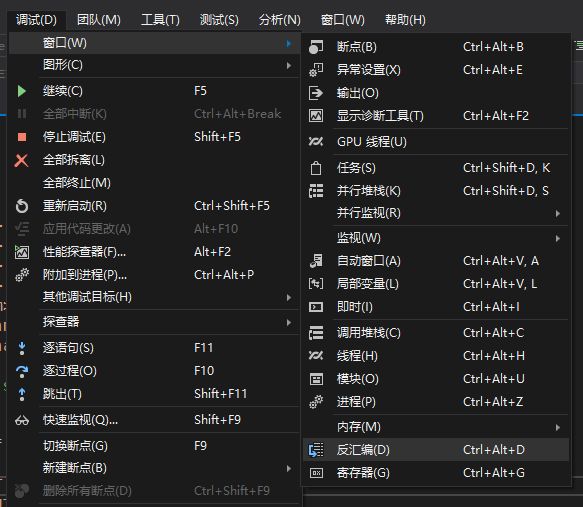Select 全部终止(M) menu entry
Screen dimensions: 583x507
(x=154, y=183)
